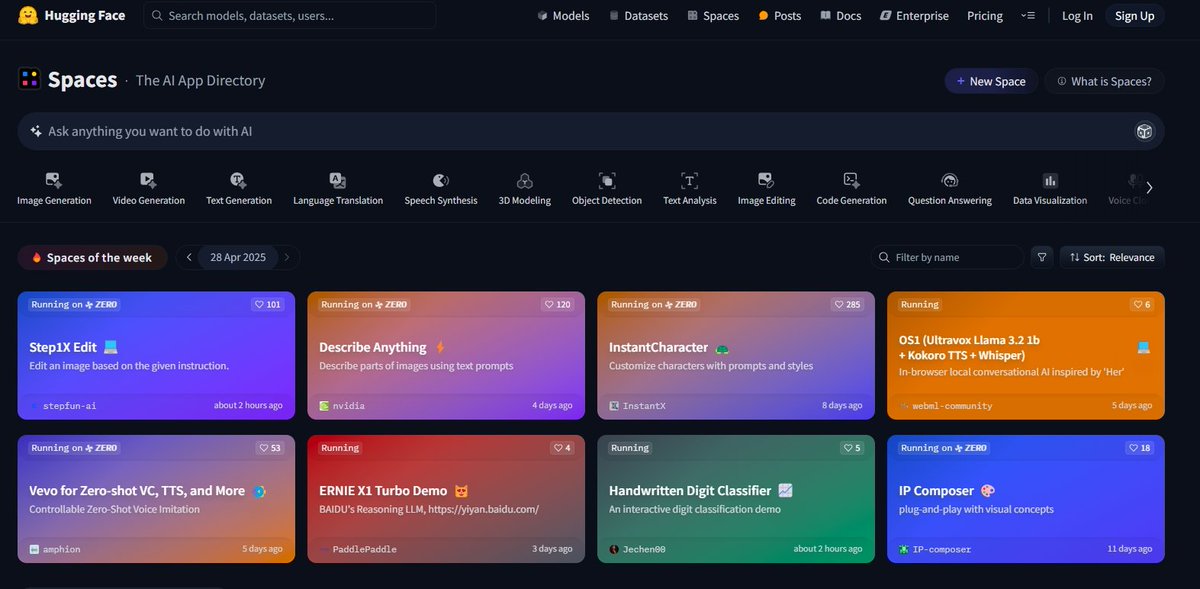Like InstantCharacter (285 likes)
Image resolution: width=1200 pixels, height=589 pixels.
click(x=846, y=304)
